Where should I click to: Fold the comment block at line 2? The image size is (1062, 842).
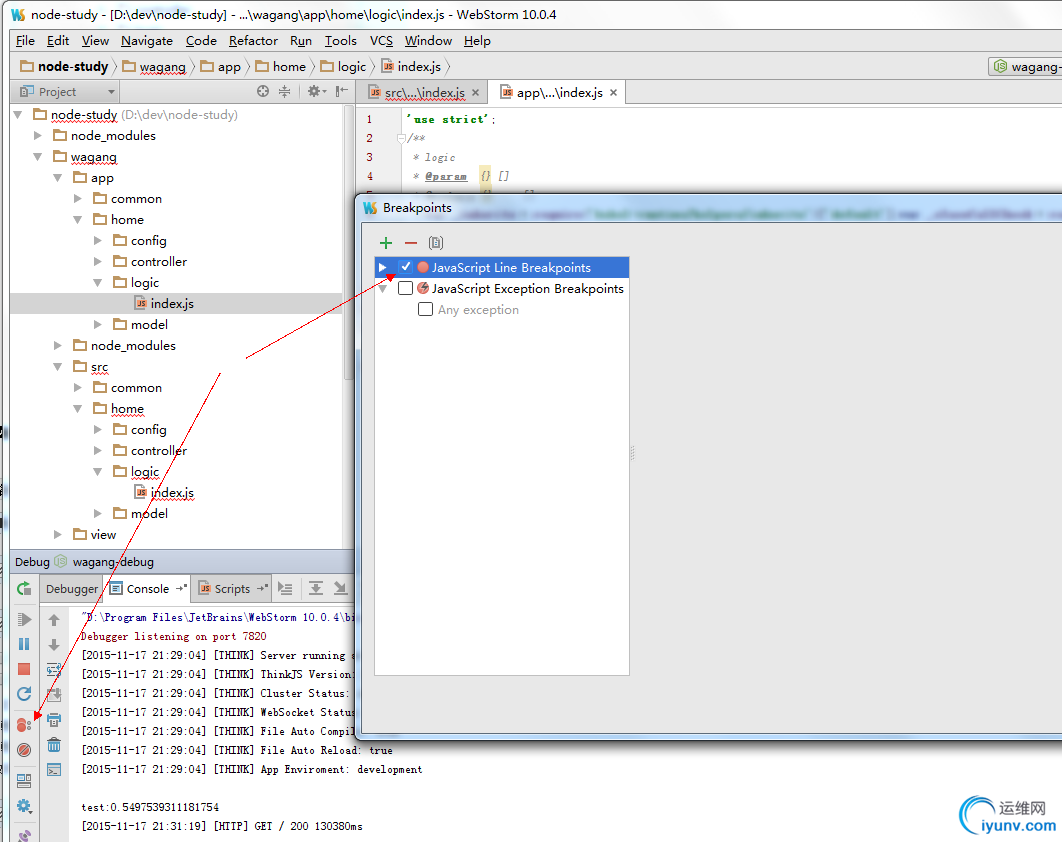[401, 138]
